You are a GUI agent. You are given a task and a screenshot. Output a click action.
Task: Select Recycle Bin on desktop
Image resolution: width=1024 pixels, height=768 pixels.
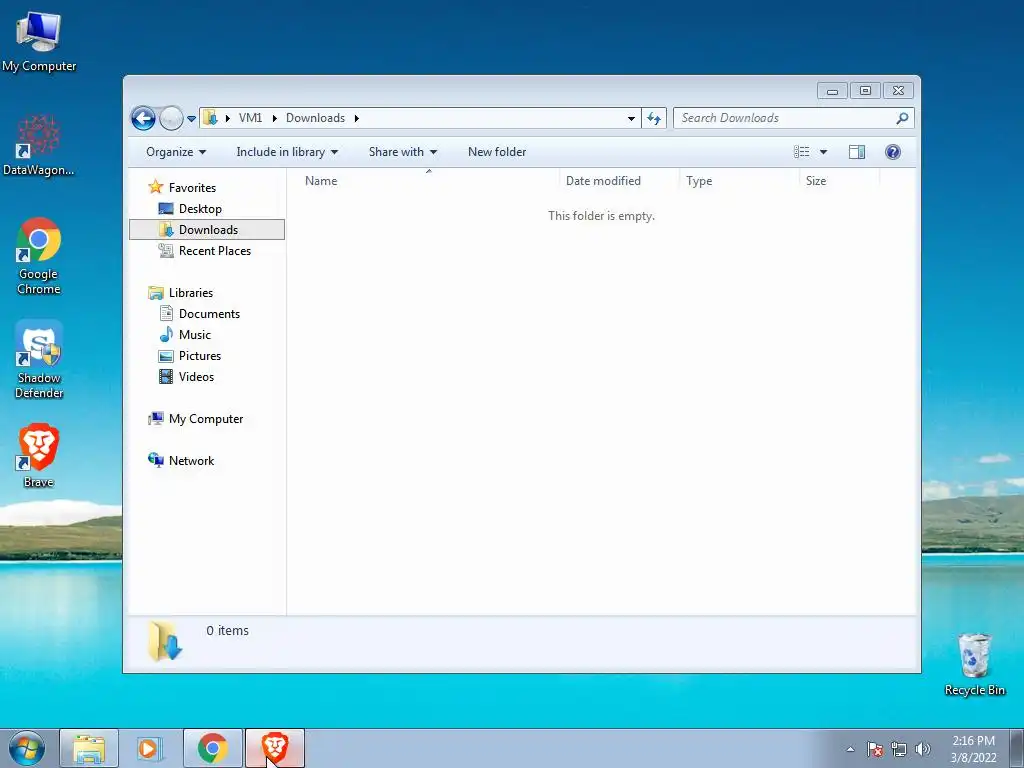click(974, 664)
